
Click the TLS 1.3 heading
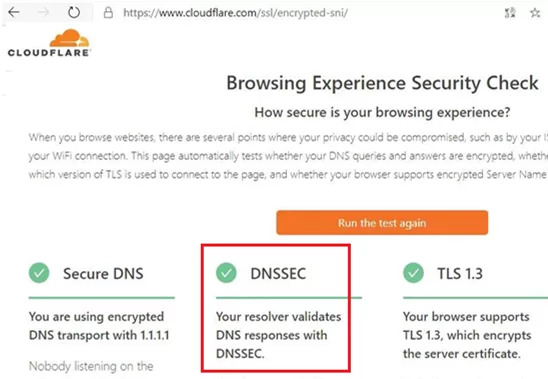(x=460, y=273)
